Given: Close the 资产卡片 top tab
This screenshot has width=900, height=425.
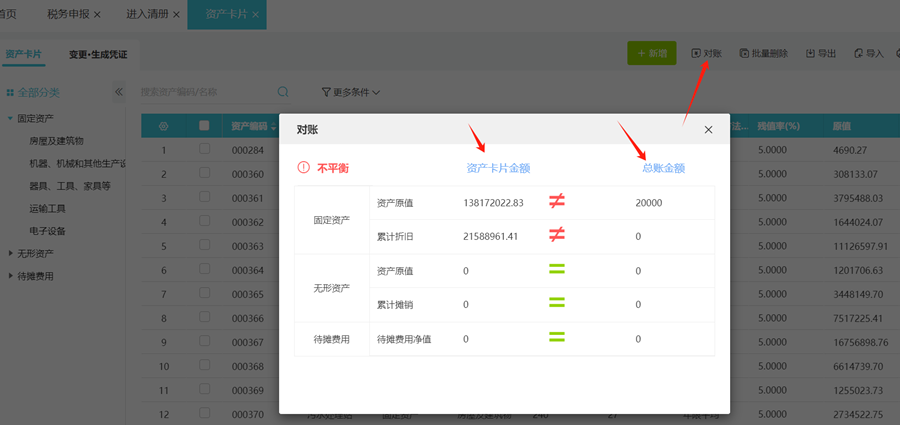Looking at the screenshot, I should click(255, 14).
